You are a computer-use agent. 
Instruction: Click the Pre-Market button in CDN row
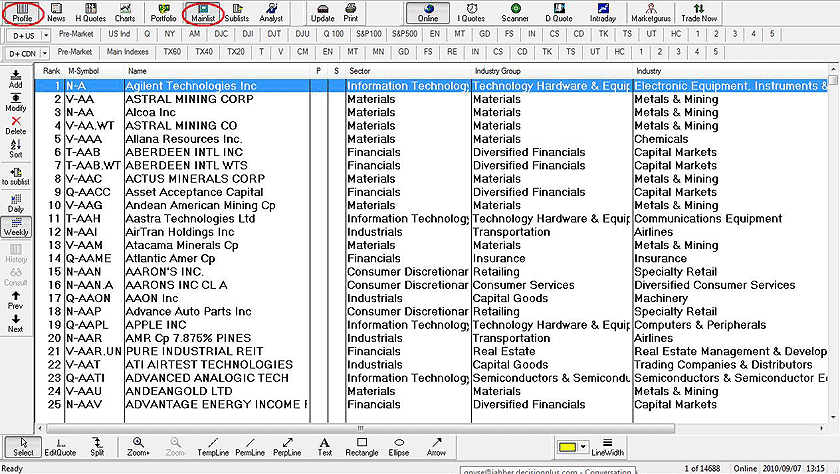(74, 52)
